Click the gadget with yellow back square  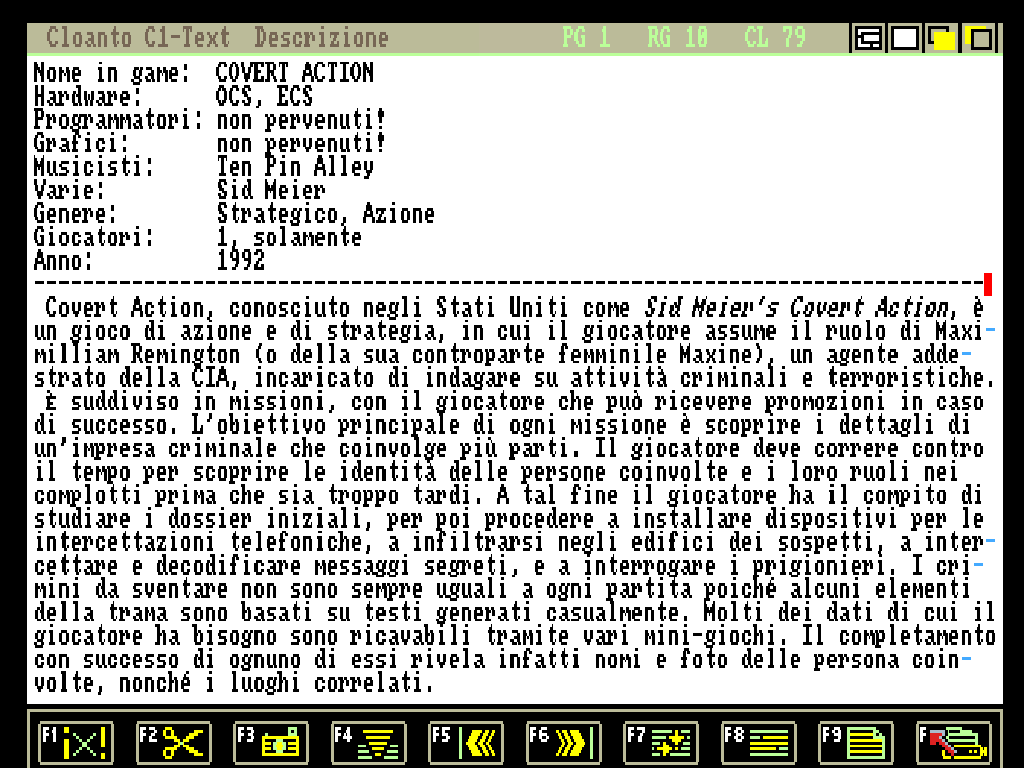[979, 39]
